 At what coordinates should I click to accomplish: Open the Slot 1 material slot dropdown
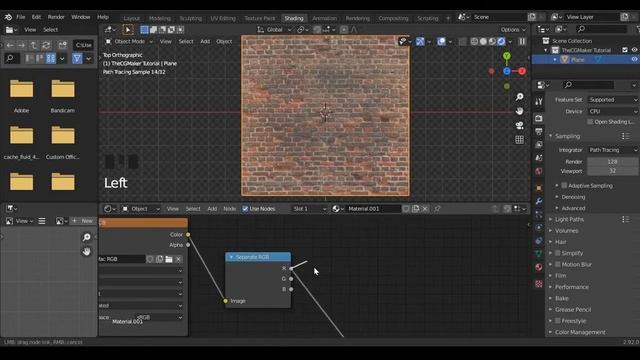309,209
